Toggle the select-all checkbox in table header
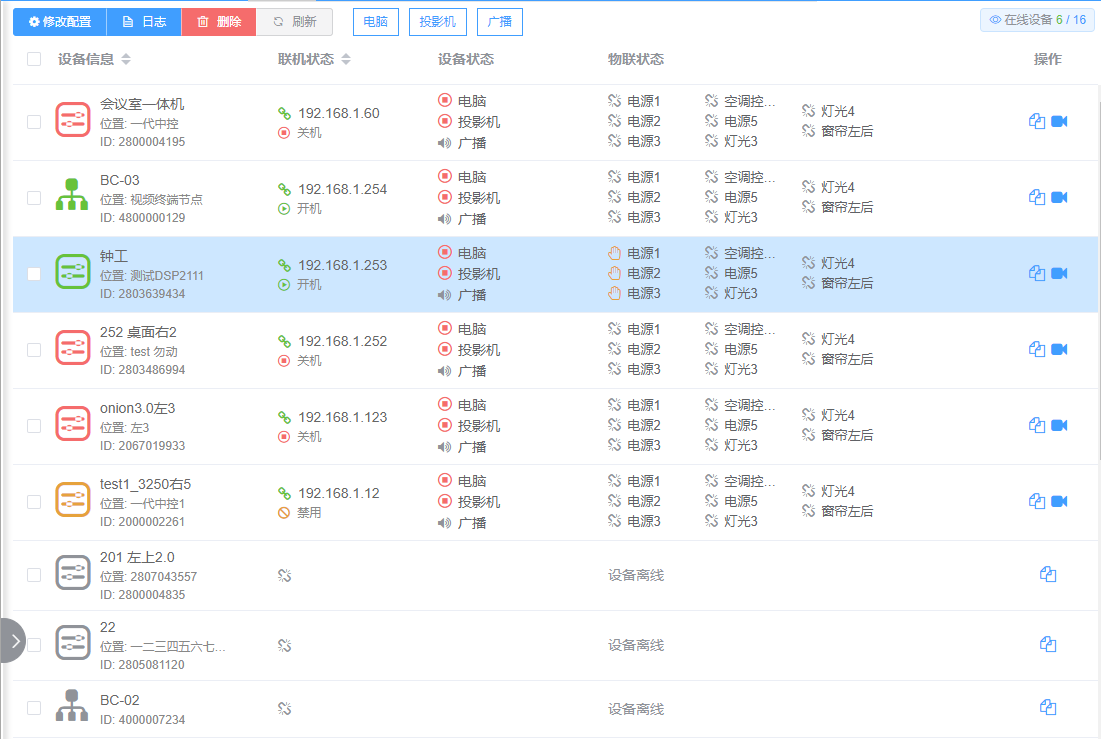The width and height of the screenshot is (1101, 739). click(34, 59)
